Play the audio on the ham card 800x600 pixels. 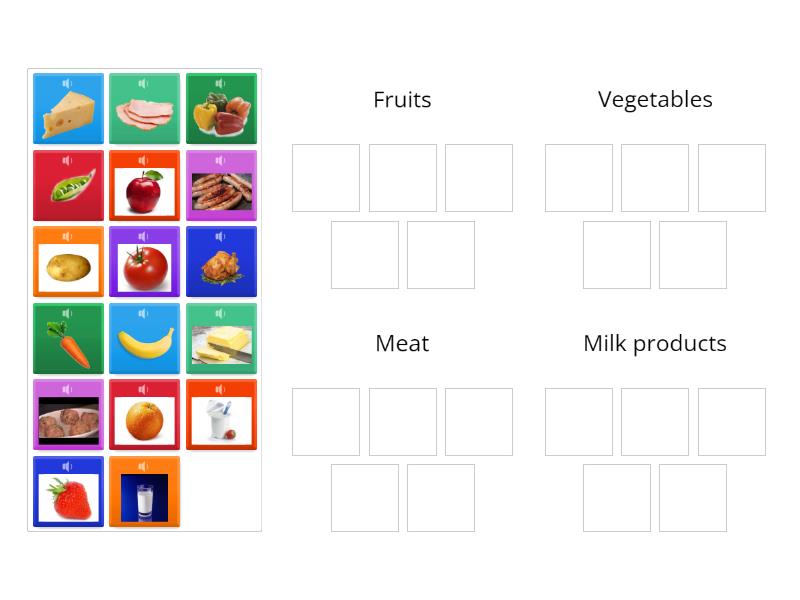(144, 81)
